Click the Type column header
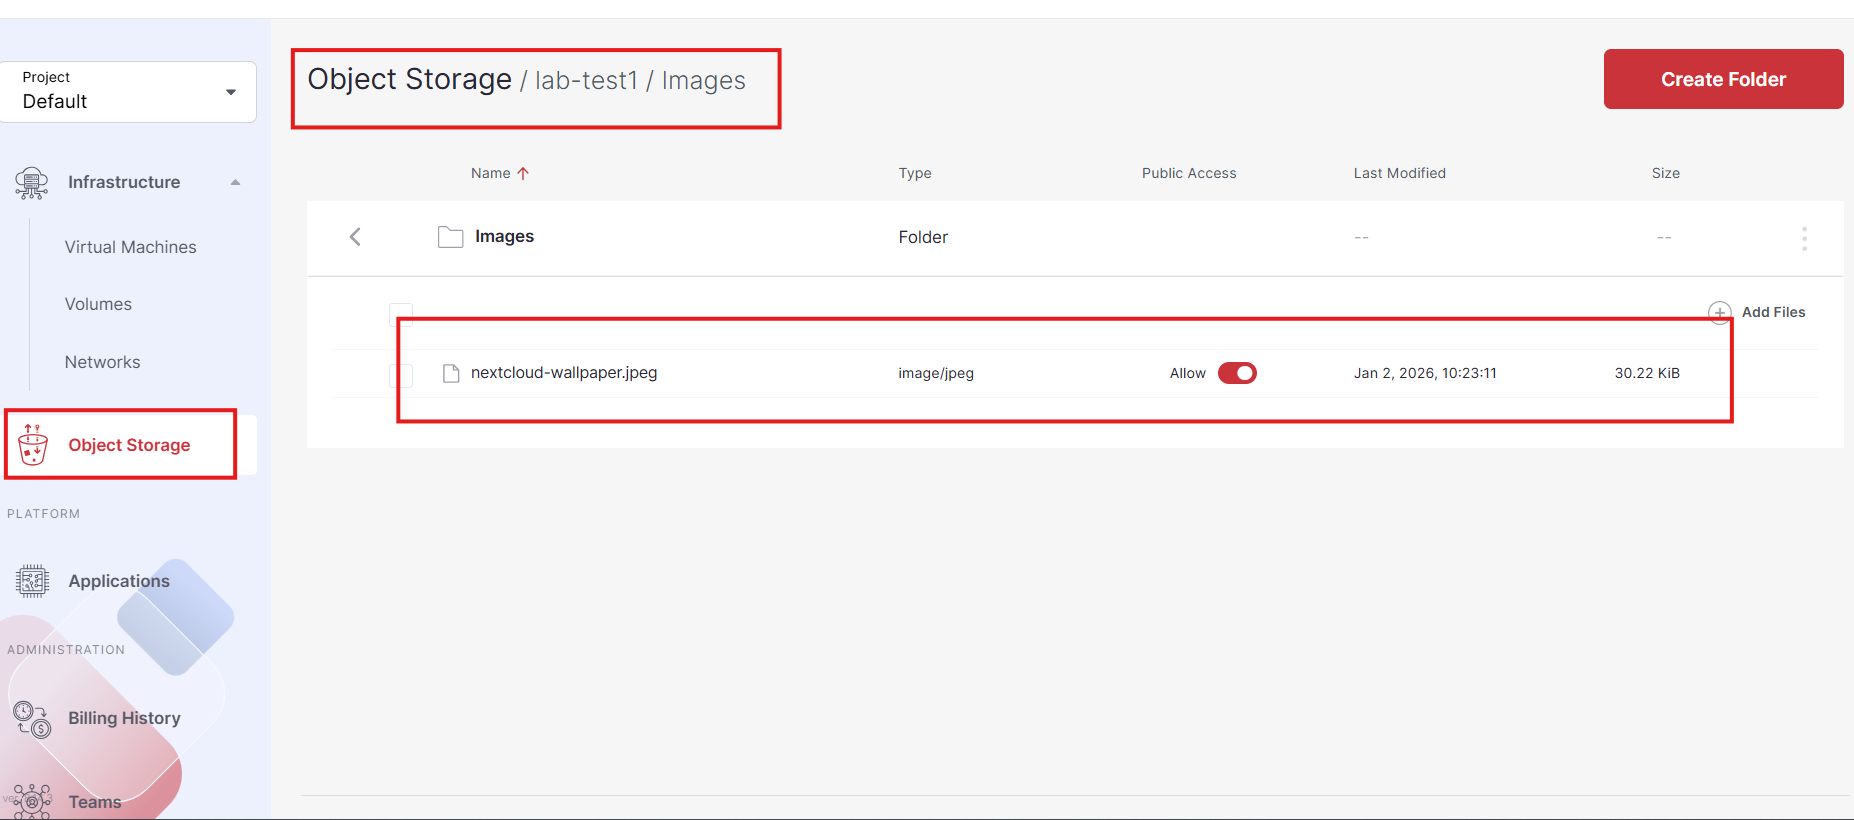Image resolution: width=1854 pixels, height=820 pixels. pyautogui.click(x=915, y=173)
